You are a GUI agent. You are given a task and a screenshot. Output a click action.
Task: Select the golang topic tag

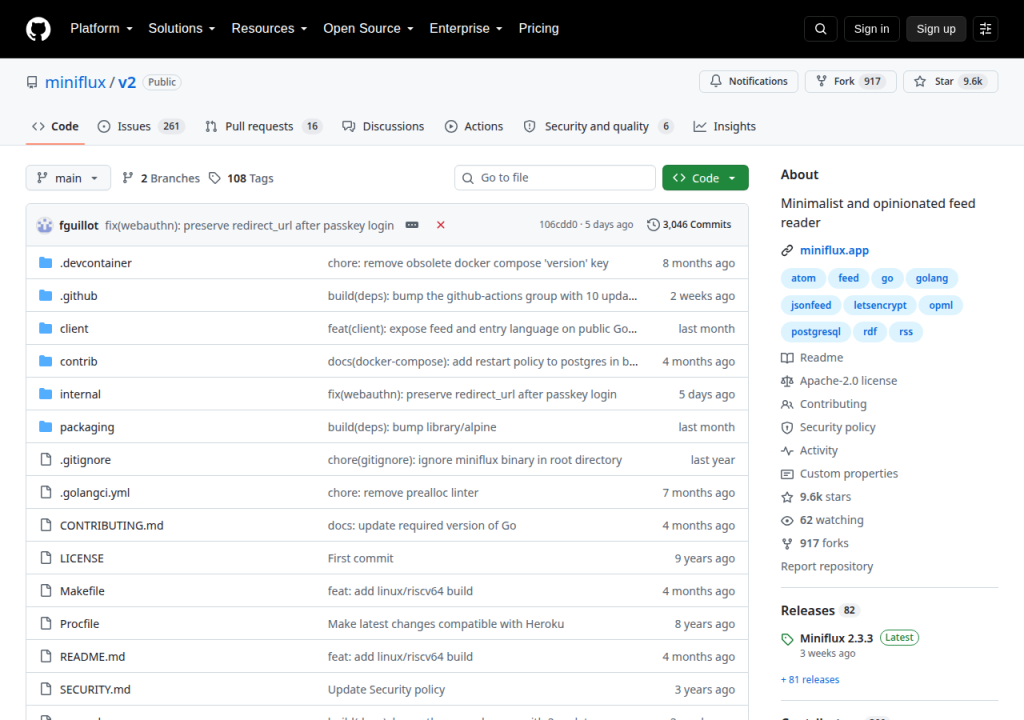pos(931,278)
